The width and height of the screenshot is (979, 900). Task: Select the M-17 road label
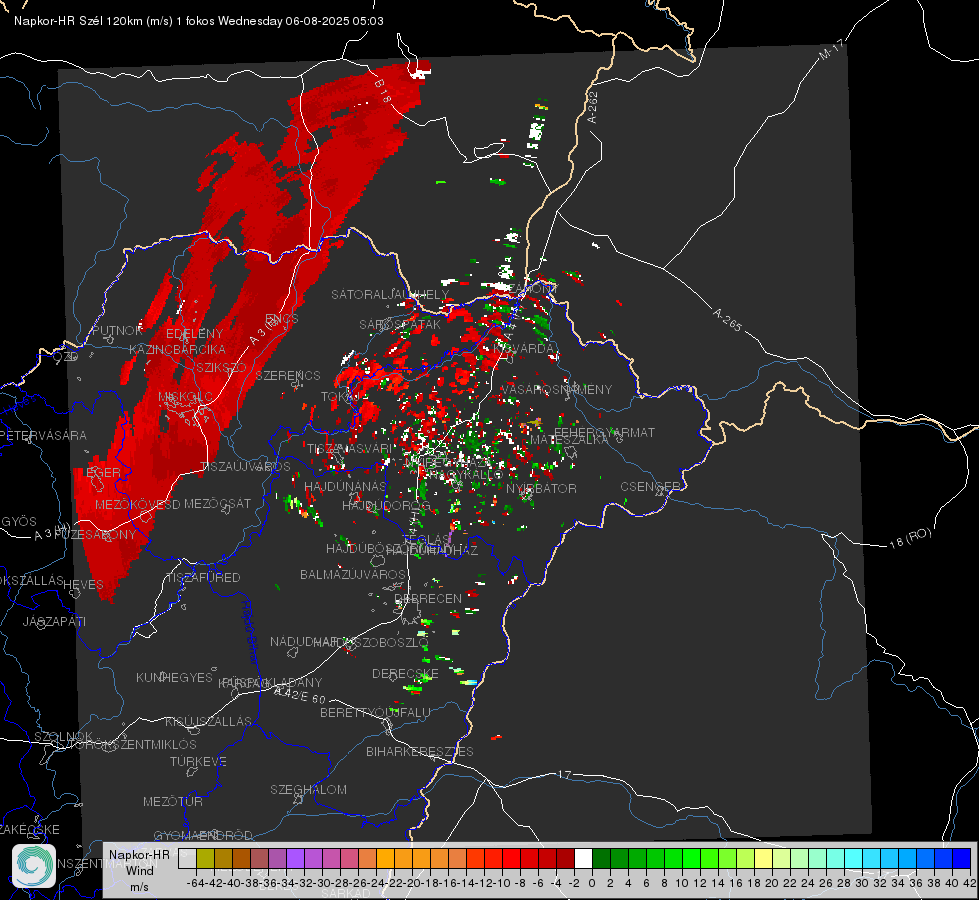pyautogui.click(x=831, y=49)
